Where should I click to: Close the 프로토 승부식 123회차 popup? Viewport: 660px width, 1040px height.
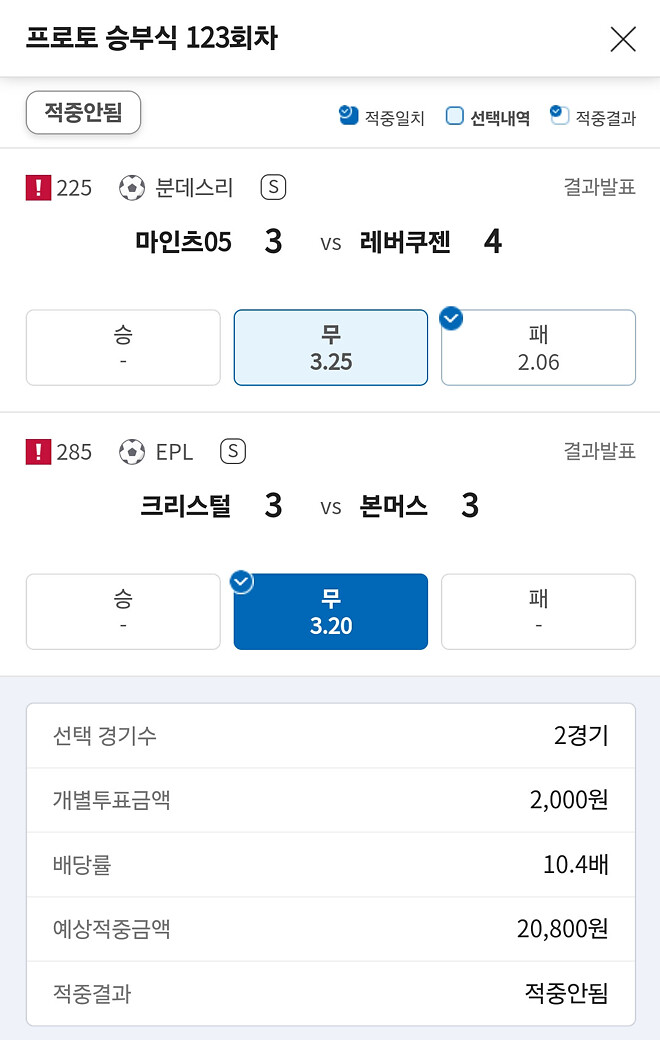623,39
